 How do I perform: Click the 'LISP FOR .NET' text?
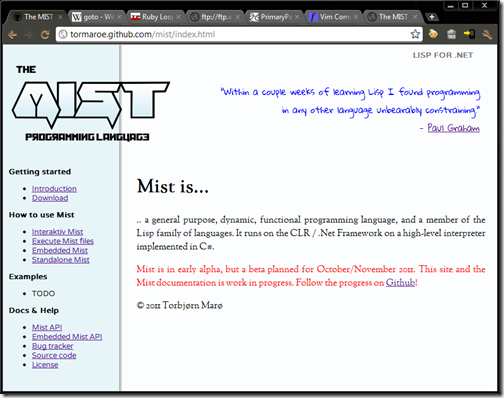tap(443, 55)
